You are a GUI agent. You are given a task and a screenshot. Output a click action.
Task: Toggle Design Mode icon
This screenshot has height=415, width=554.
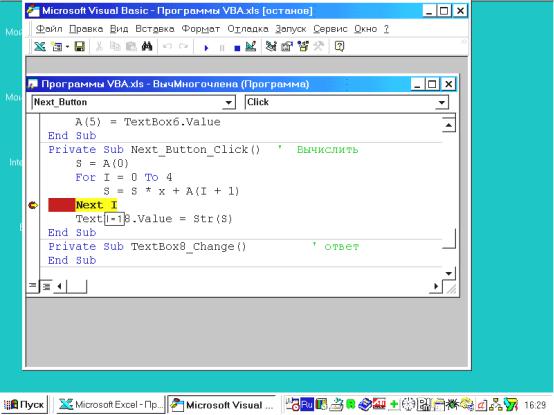click(251, 46)
